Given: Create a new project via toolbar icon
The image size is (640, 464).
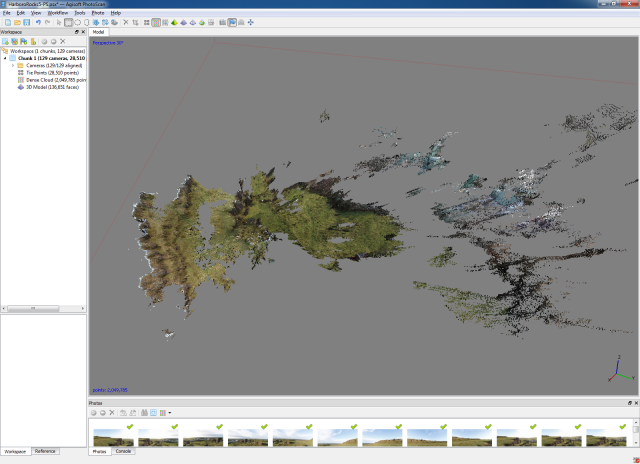Looking at the screenshot, I should (x=8, y=22).
